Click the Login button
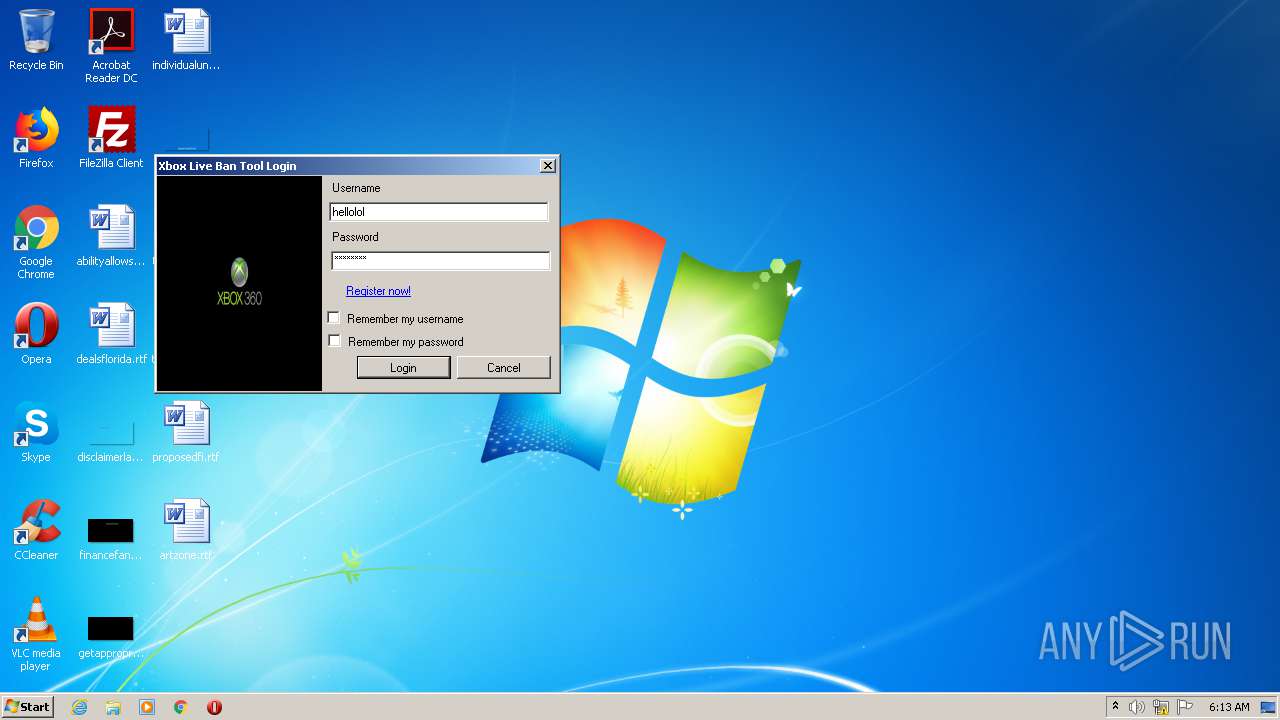The width and height of the screenshot is (1280, 720). (x=403, y=368)
